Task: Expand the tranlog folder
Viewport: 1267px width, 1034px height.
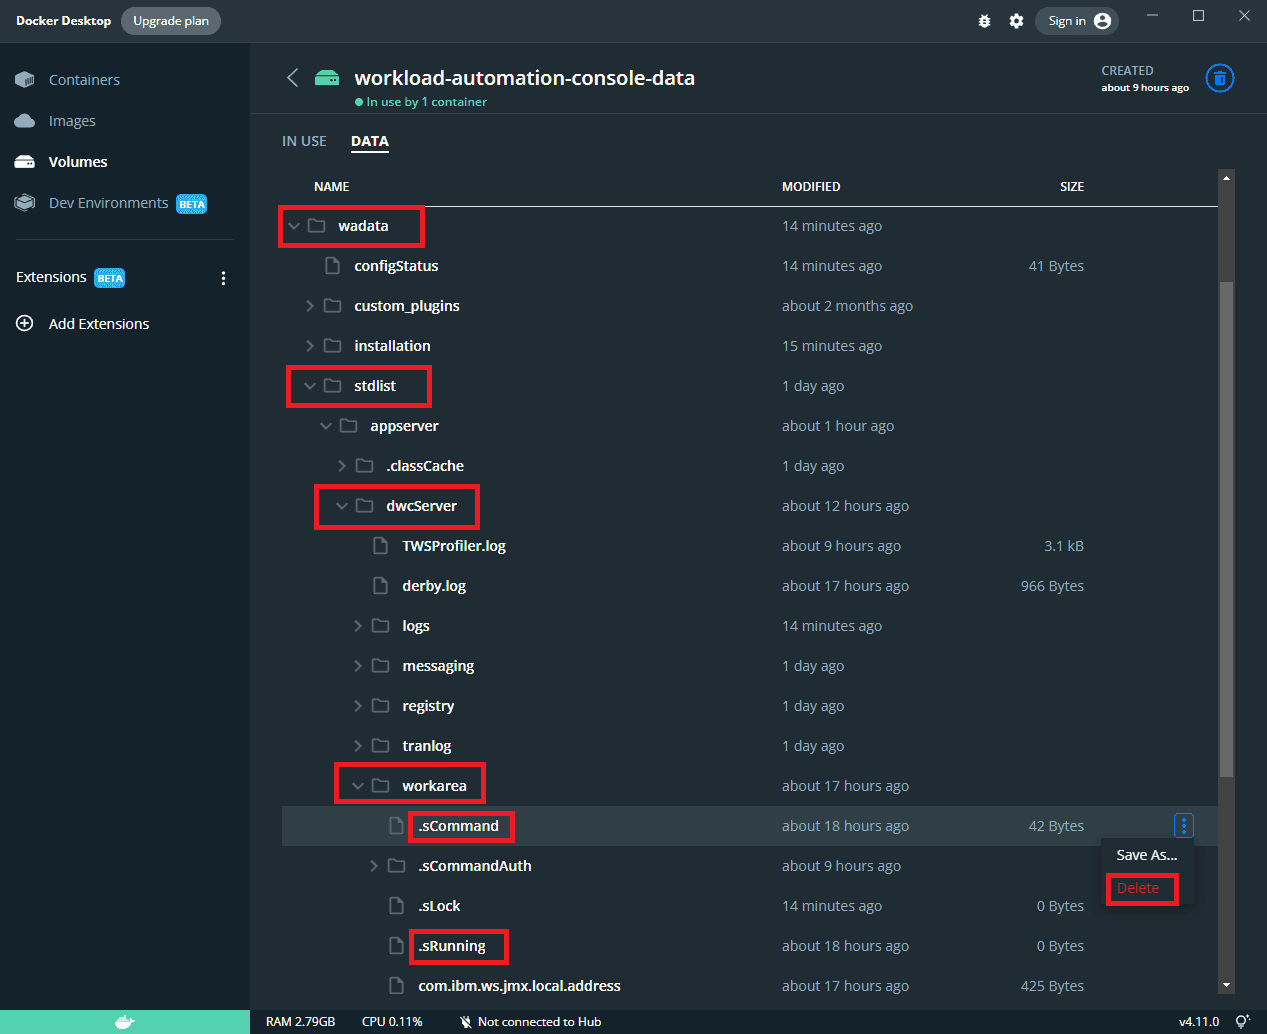Action: pos(358,746)
